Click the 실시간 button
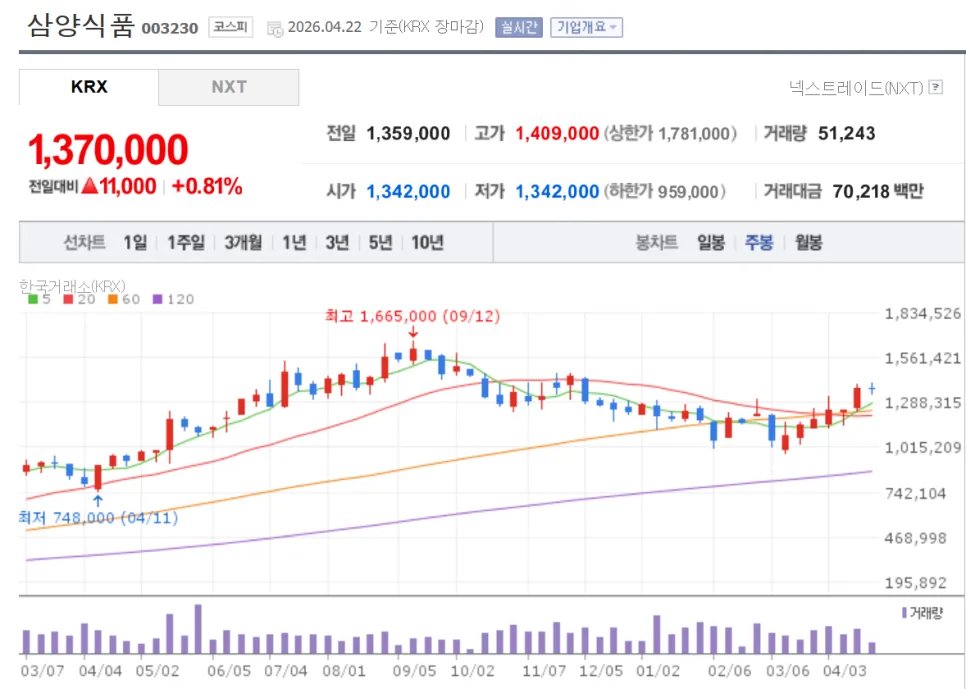The width and height of the screenshot is (966, 689). click(519, 27)
